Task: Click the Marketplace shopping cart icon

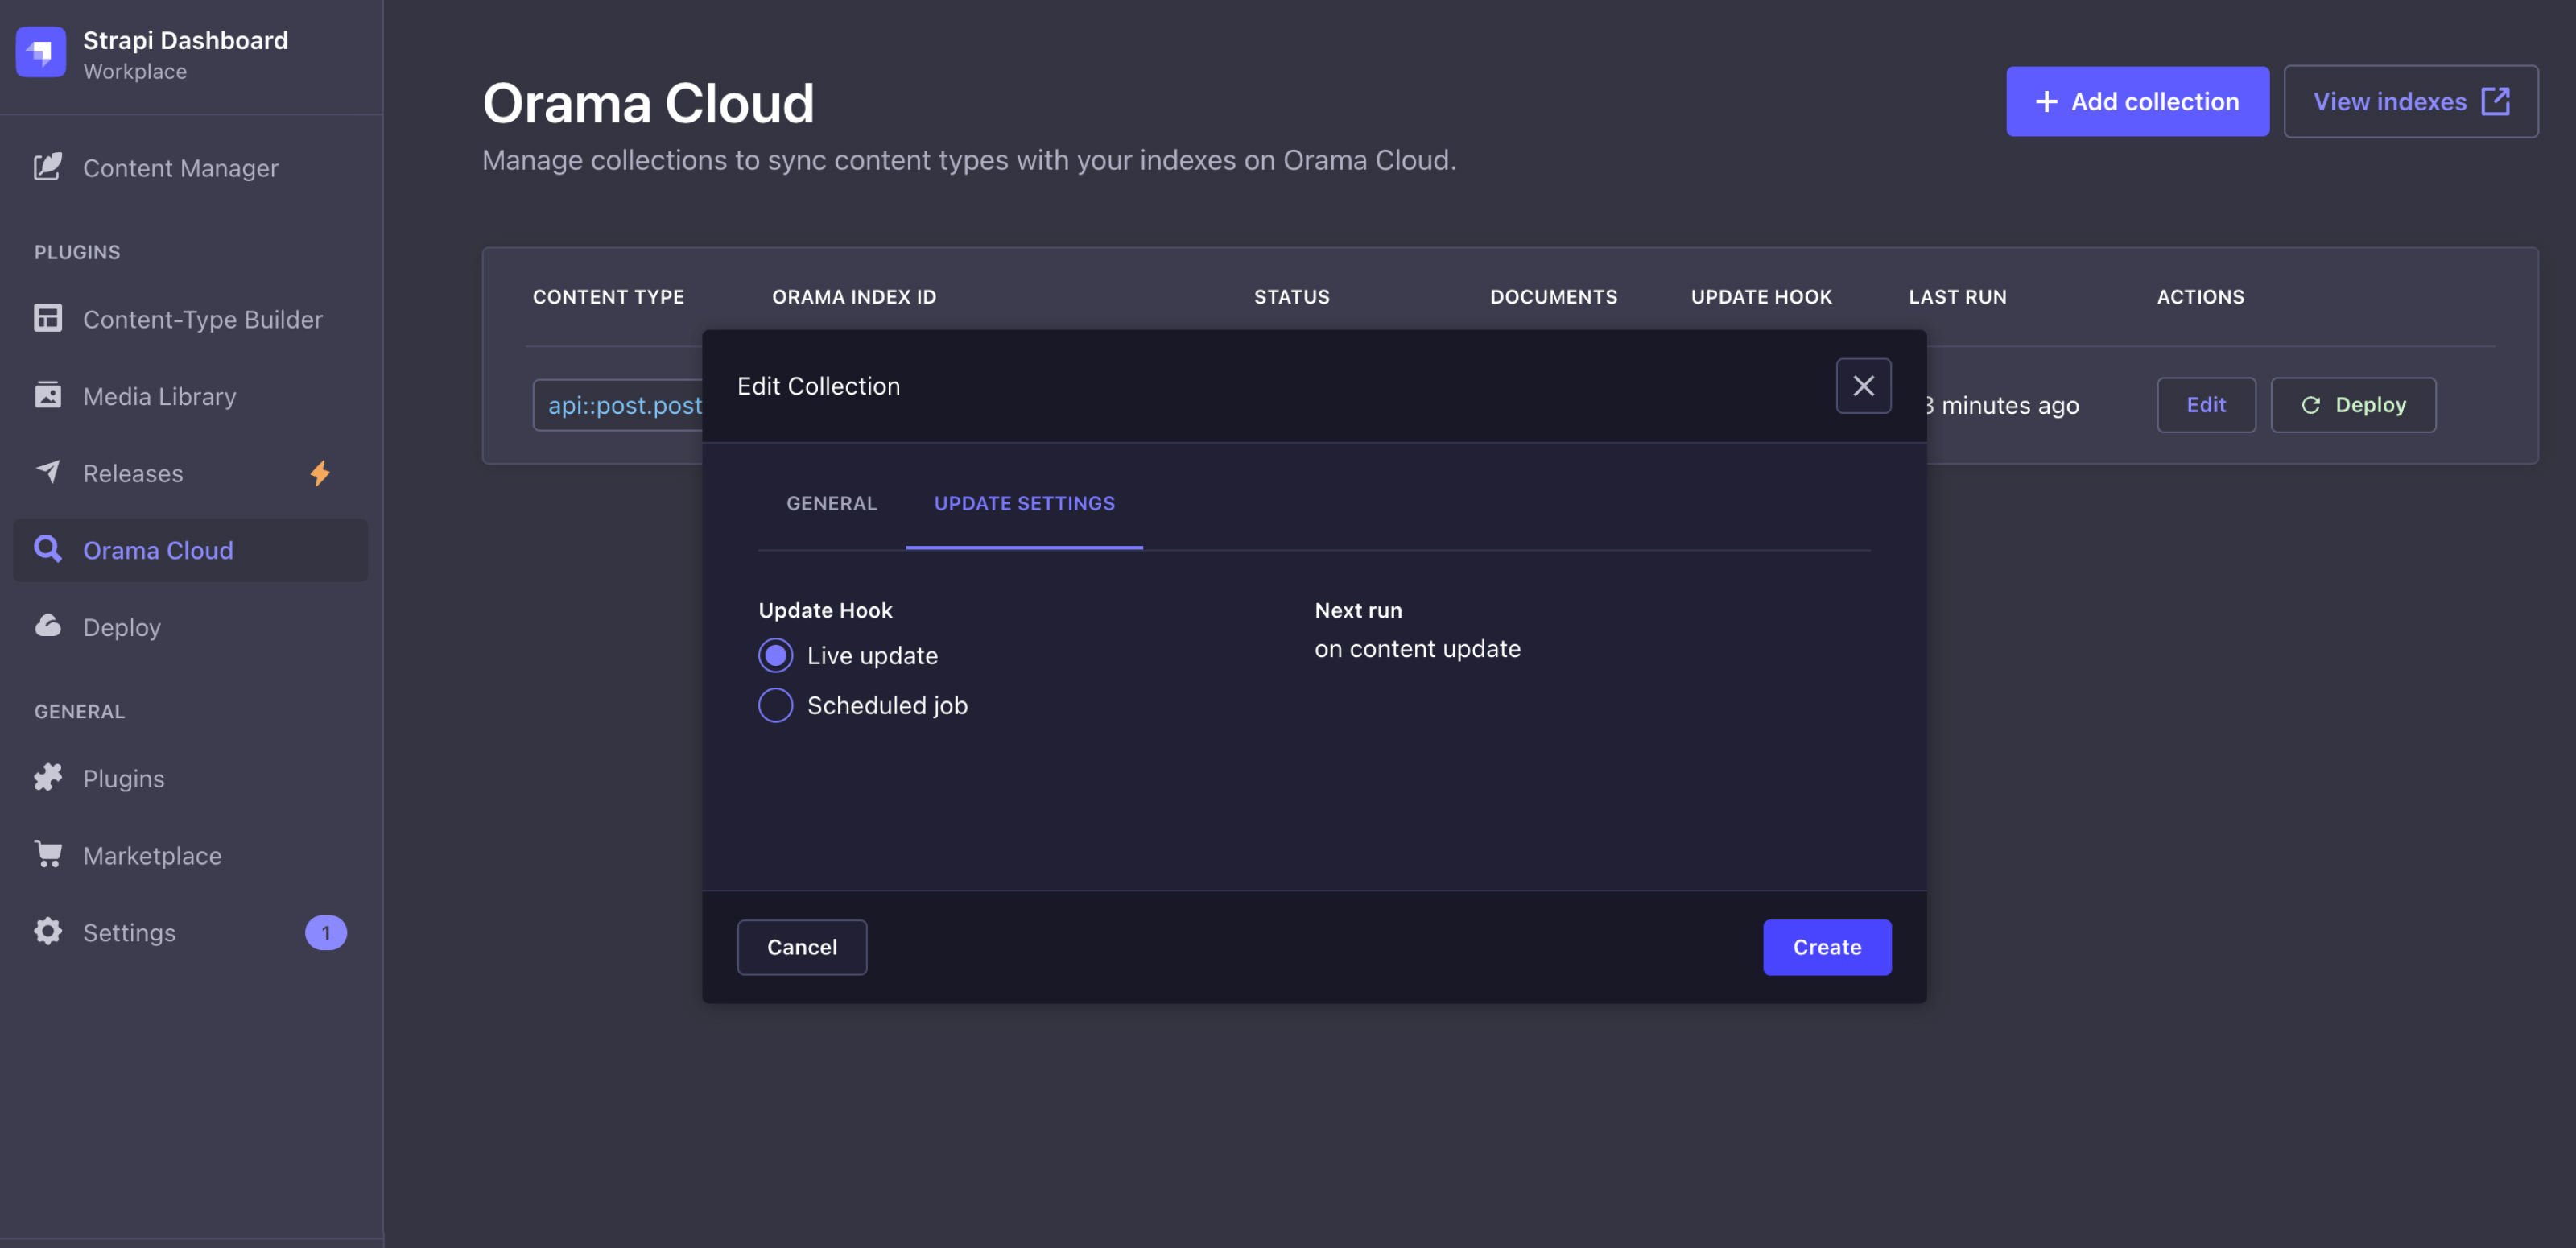Action: pos(48,854)
